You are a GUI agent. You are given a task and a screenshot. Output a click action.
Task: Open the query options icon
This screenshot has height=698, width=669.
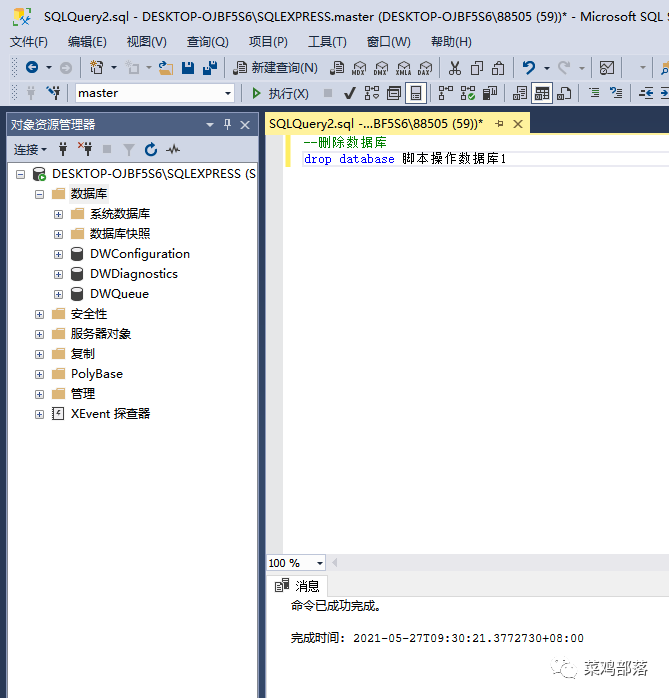pos(394,93)
